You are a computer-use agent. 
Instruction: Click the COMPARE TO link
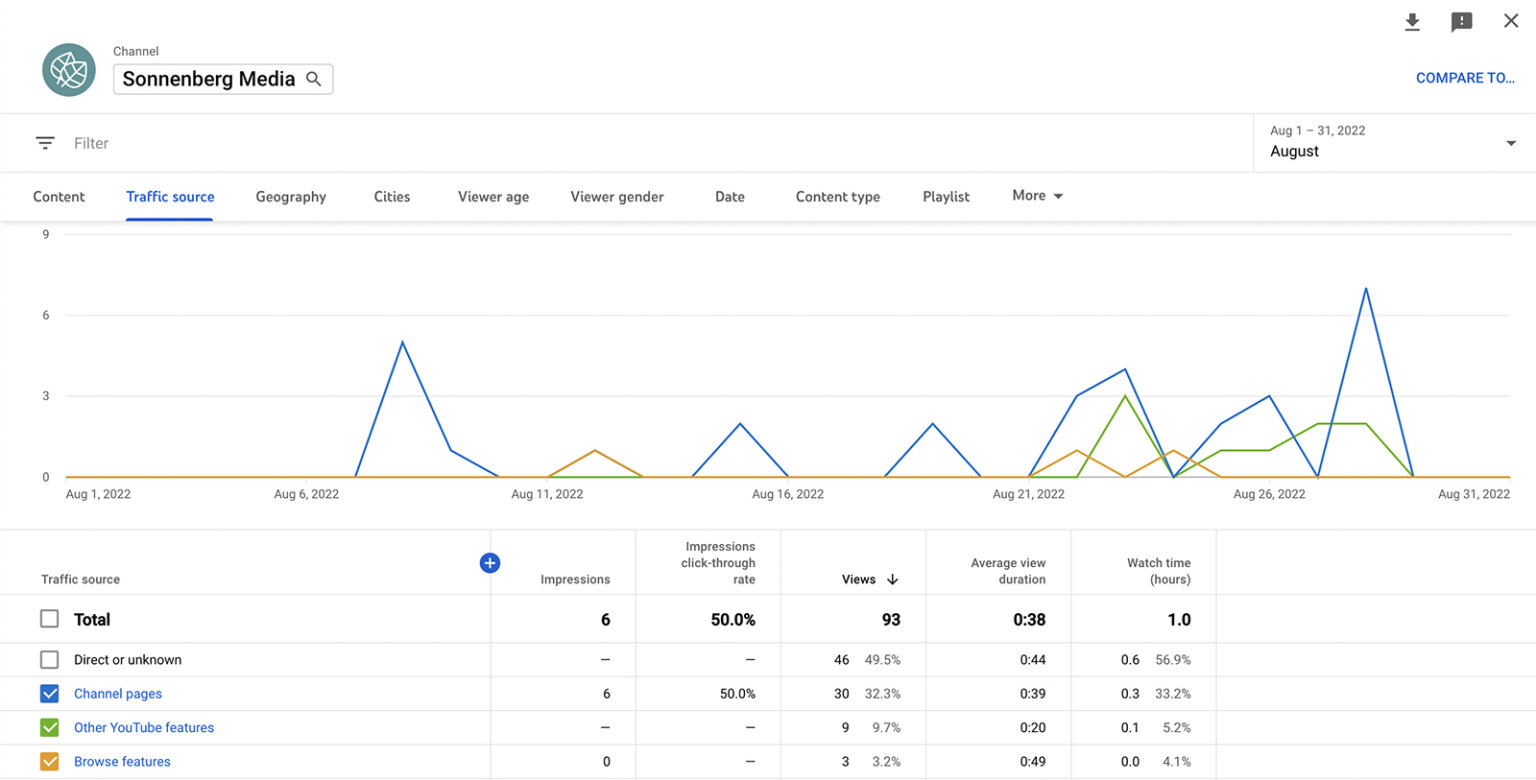click(1466, 77)
